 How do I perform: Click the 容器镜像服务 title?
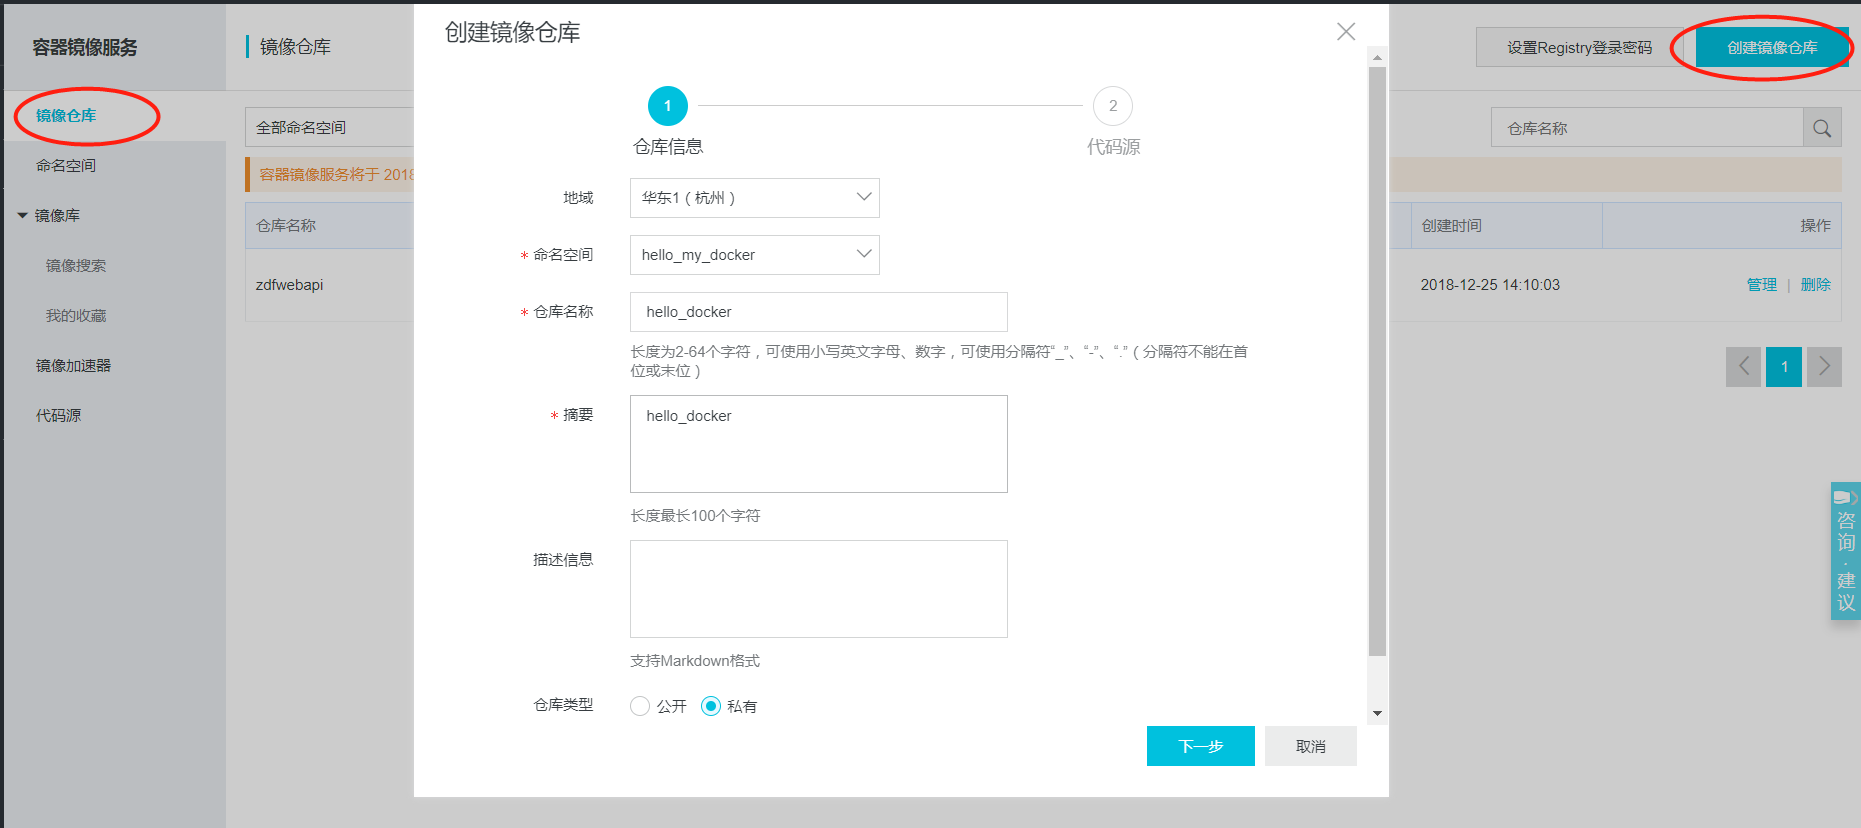point(85,47)
